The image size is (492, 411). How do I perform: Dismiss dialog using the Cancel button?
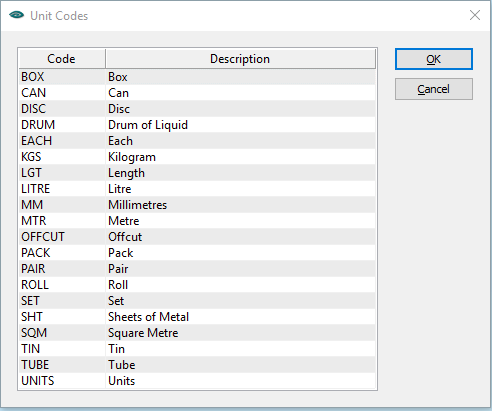click(x=434, y=89)
